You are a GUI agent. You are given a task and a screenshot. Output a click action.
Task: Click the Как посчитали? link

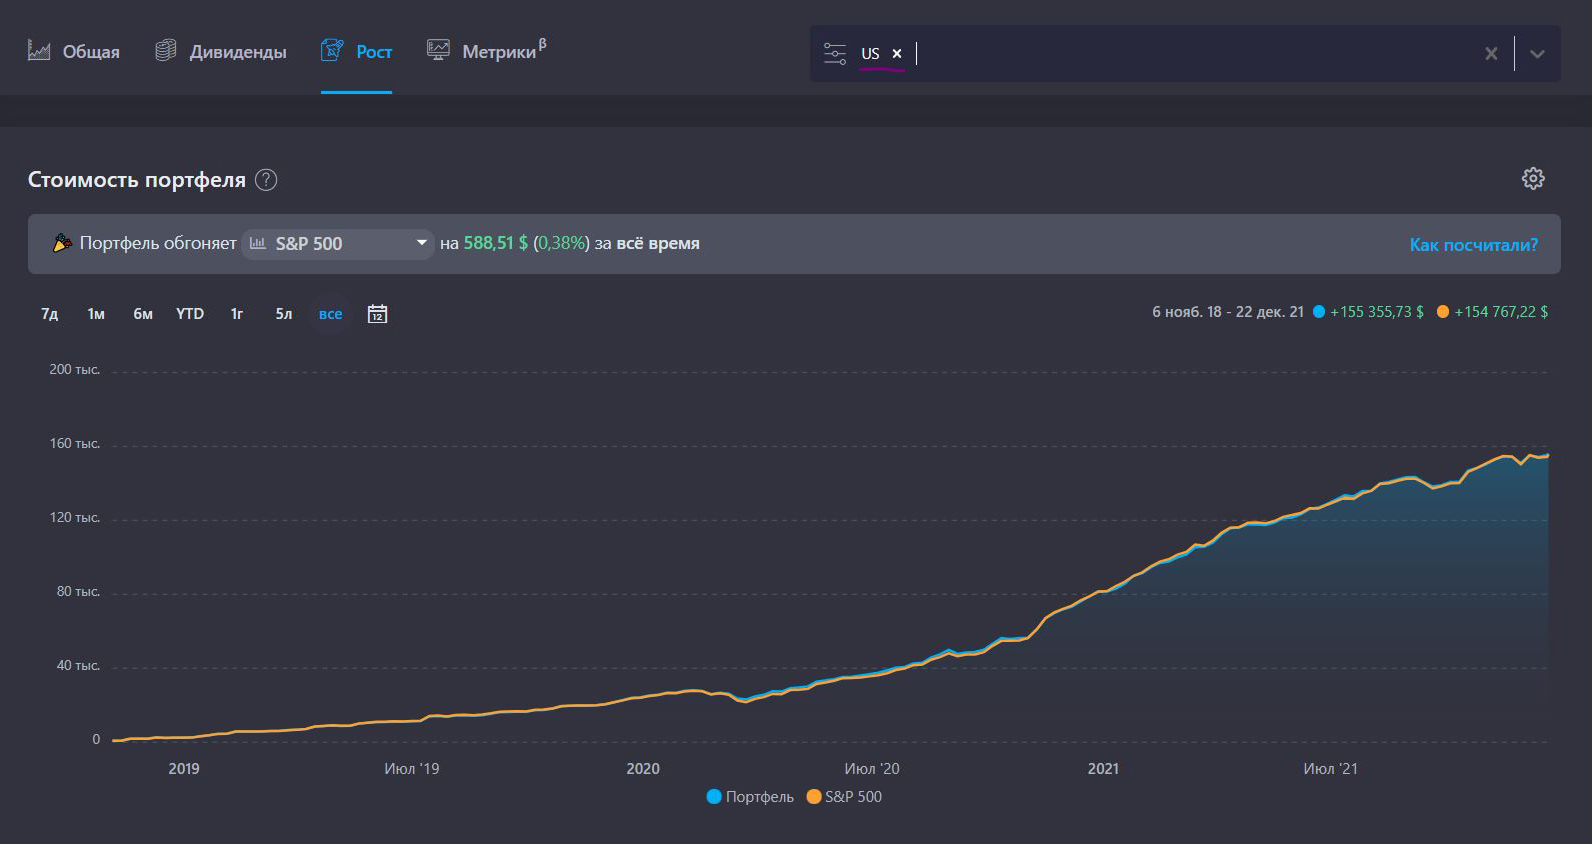pyautogui.click(x=1473, y=244)
